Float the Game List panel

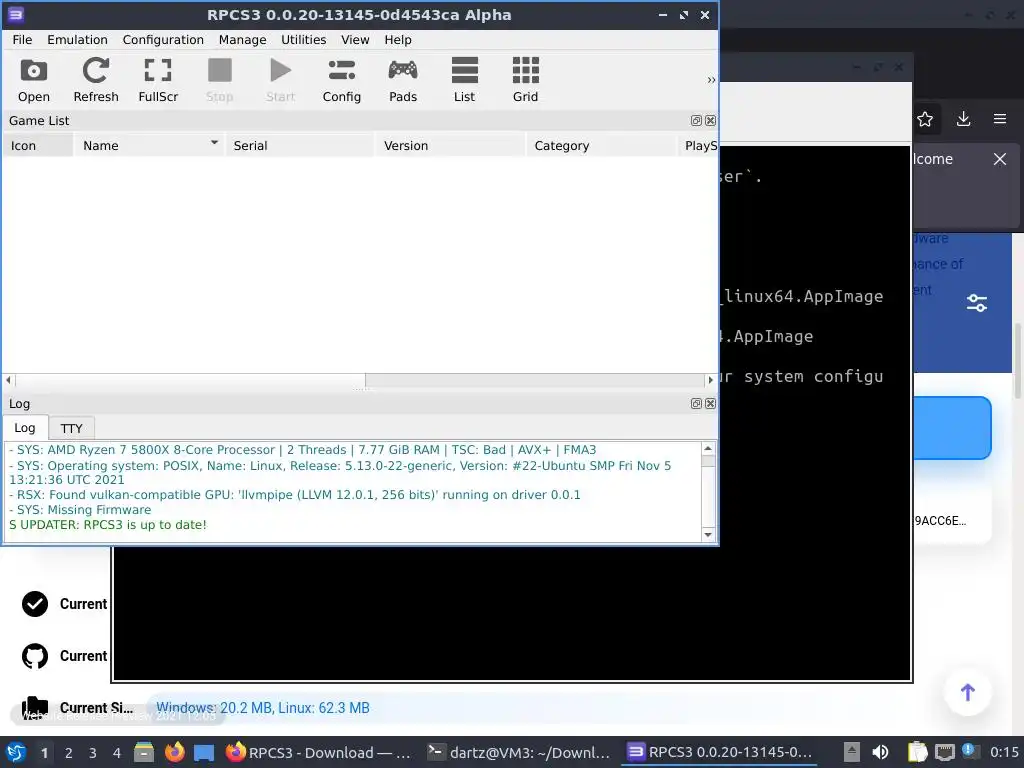tap(696, 120)
